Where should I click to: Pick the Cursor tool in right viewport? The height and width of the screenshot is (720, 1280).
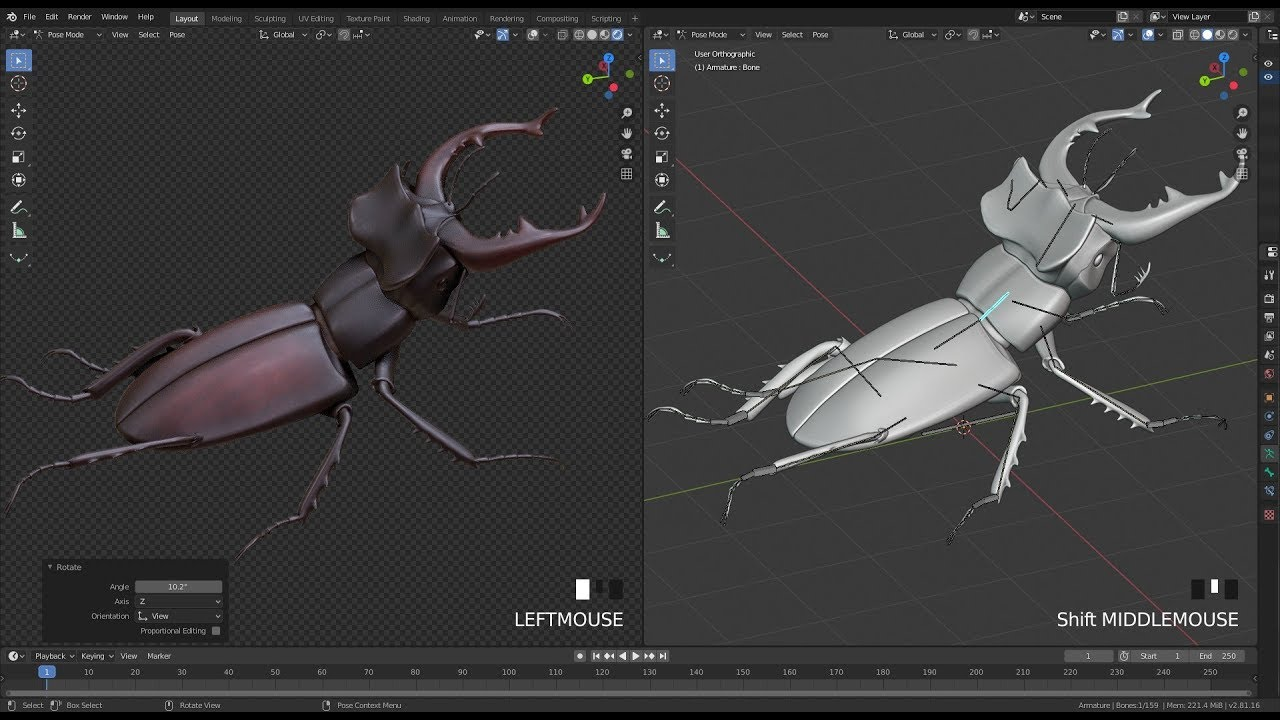[x=662, y=84]
